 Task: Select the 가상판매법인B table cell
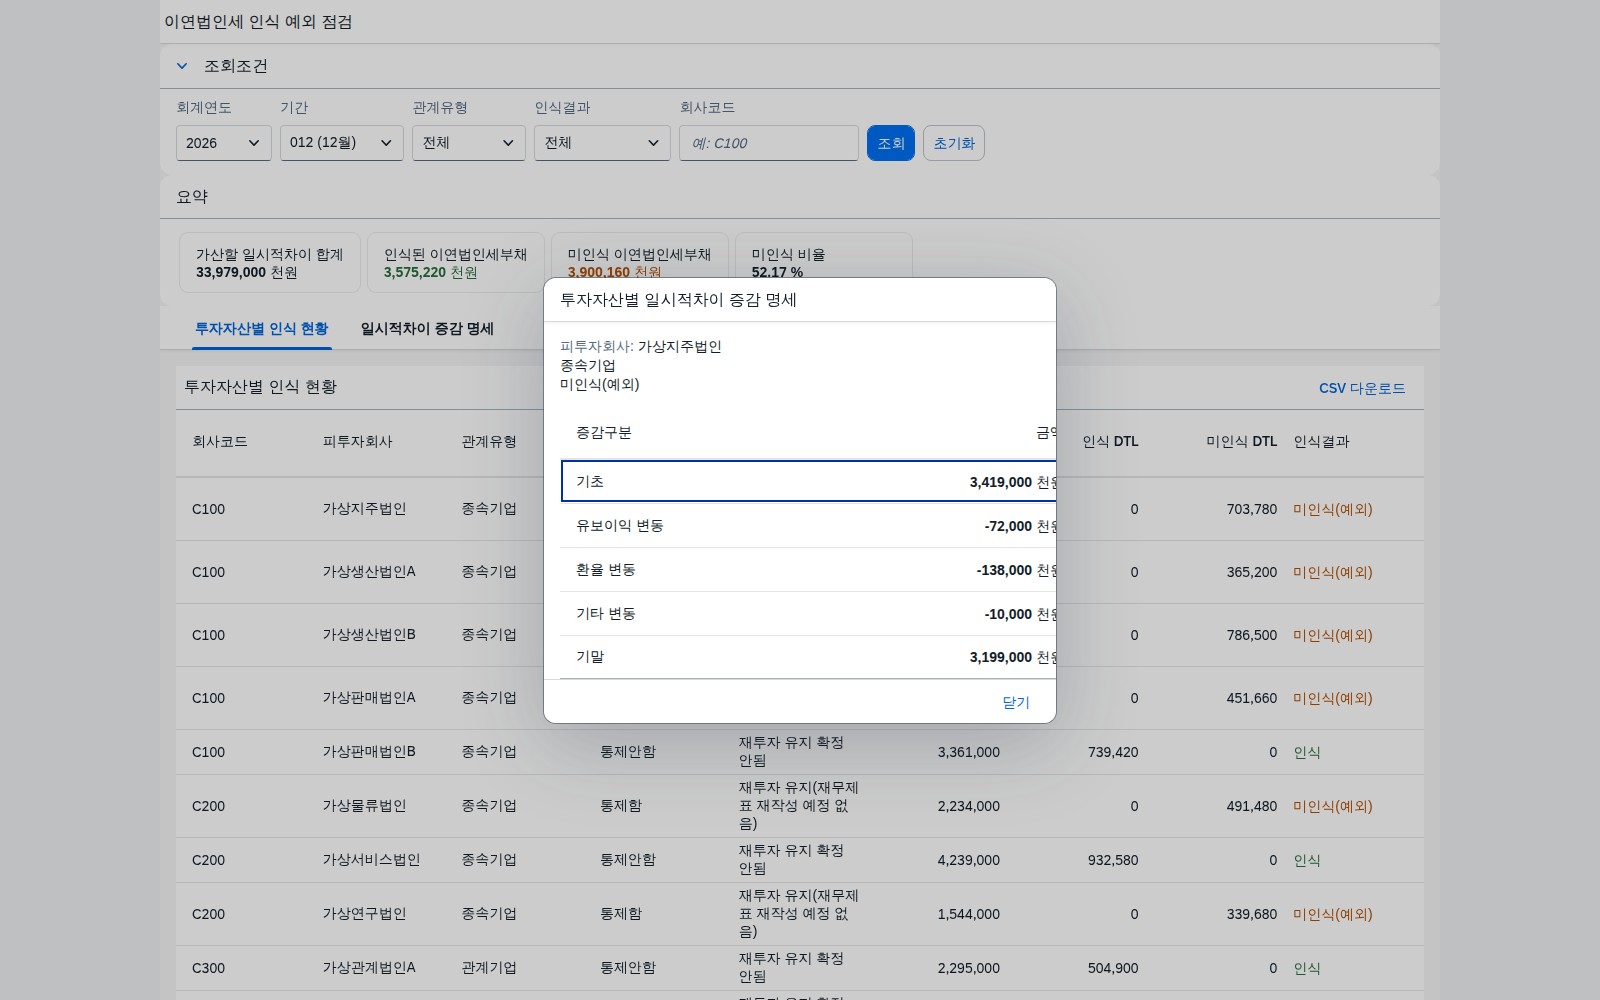[x=369, y=752]
